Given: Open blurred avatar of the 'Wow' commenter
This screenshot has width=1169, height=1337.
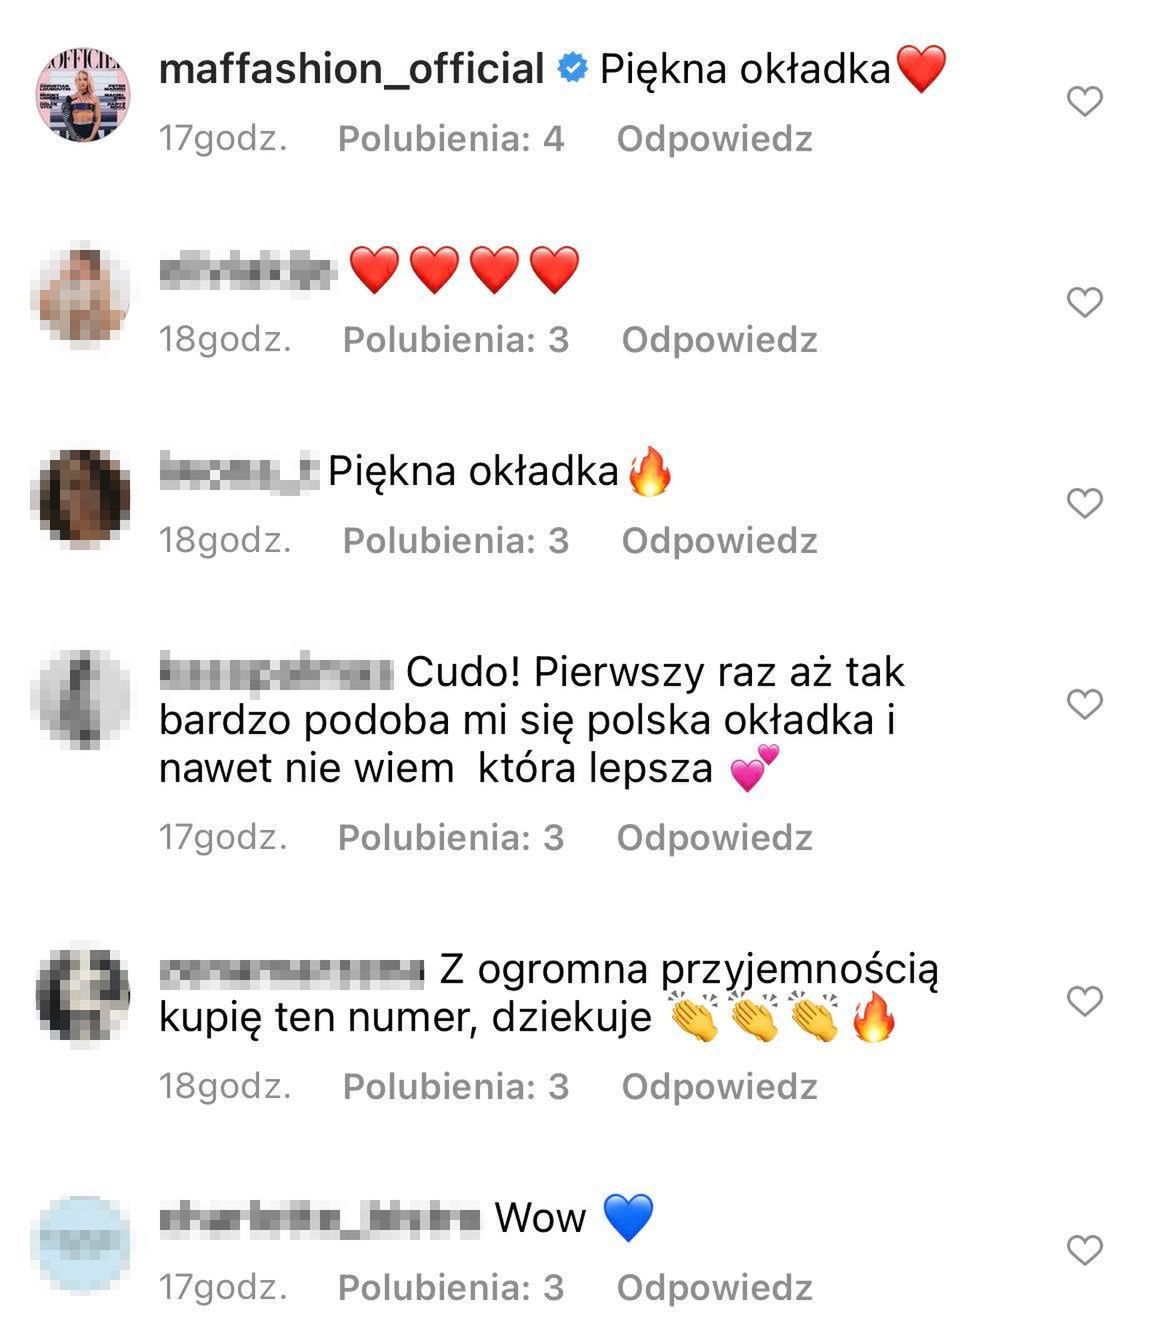Looking at the screenshot, I should 82,1242.
